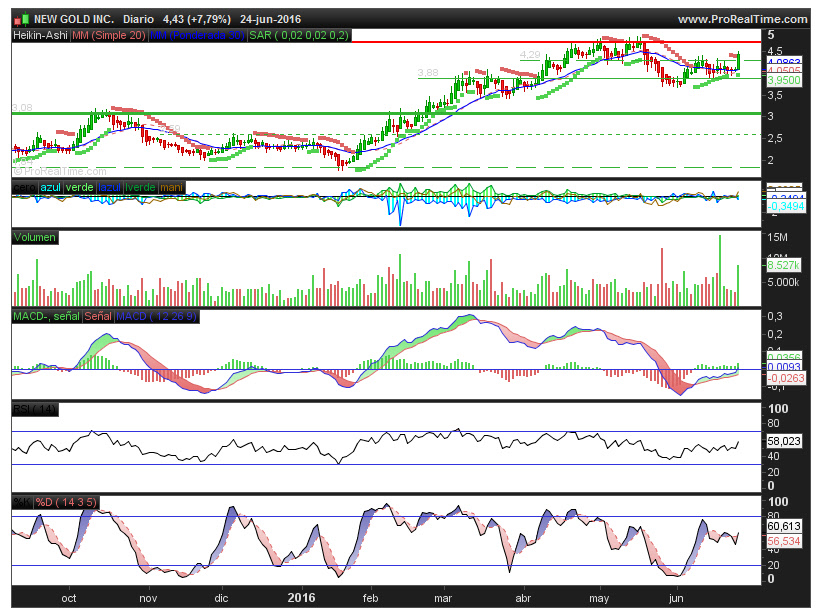
Task: Open the MM (Simple 20) settings label
Action: pyautogui.click(x=109, y=36)
